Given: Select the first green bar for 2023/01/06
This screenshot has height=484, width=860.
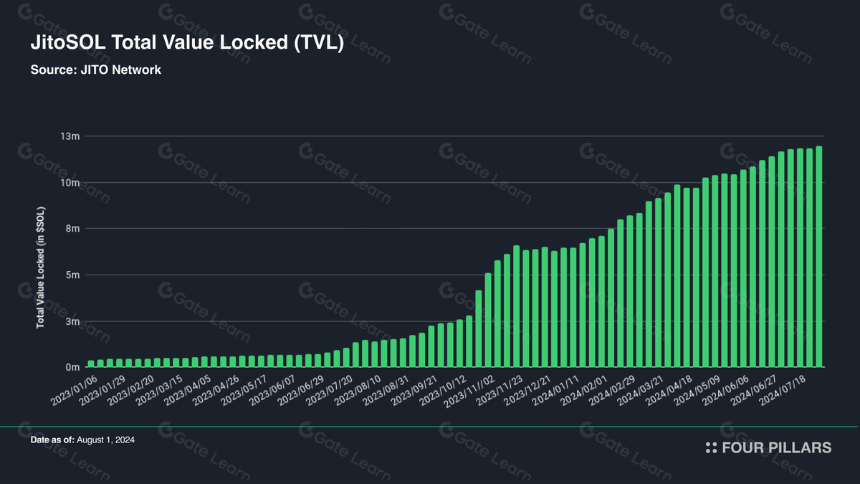Looking at the screenshot, I should [x=91, y=363].
